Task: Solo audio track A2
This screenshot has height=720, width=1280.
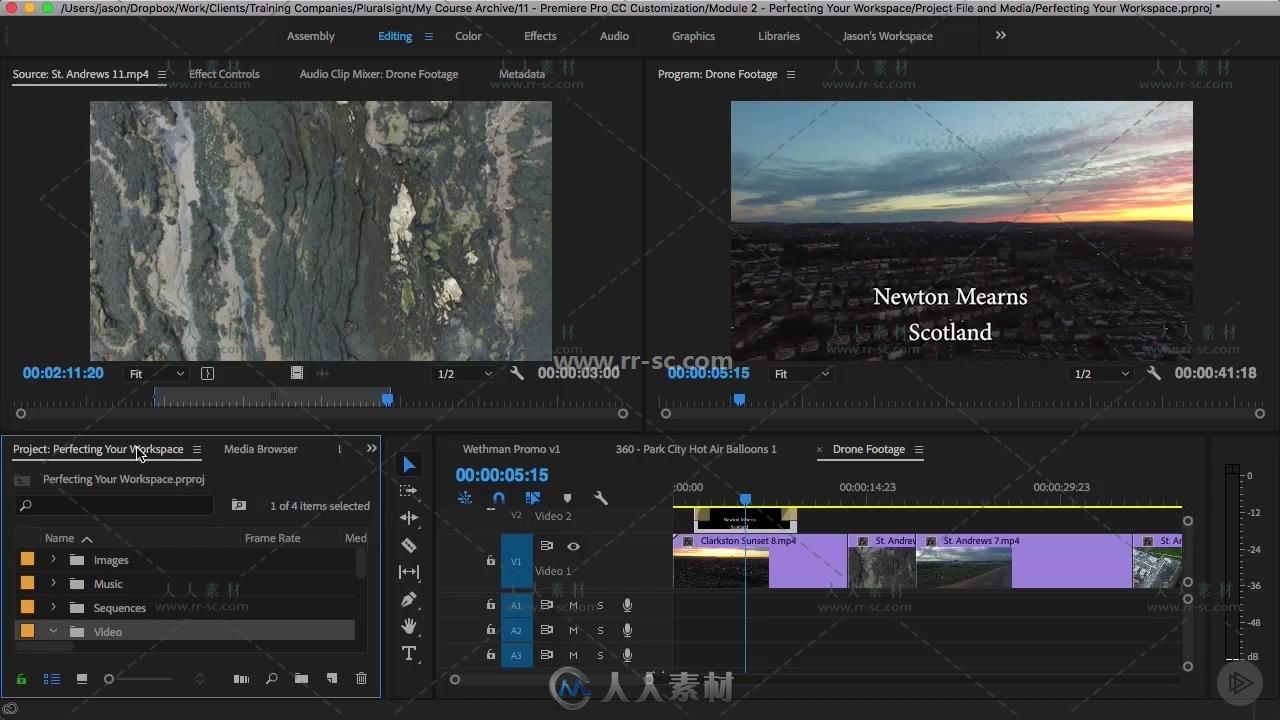Action: click(x=600, y=630)
